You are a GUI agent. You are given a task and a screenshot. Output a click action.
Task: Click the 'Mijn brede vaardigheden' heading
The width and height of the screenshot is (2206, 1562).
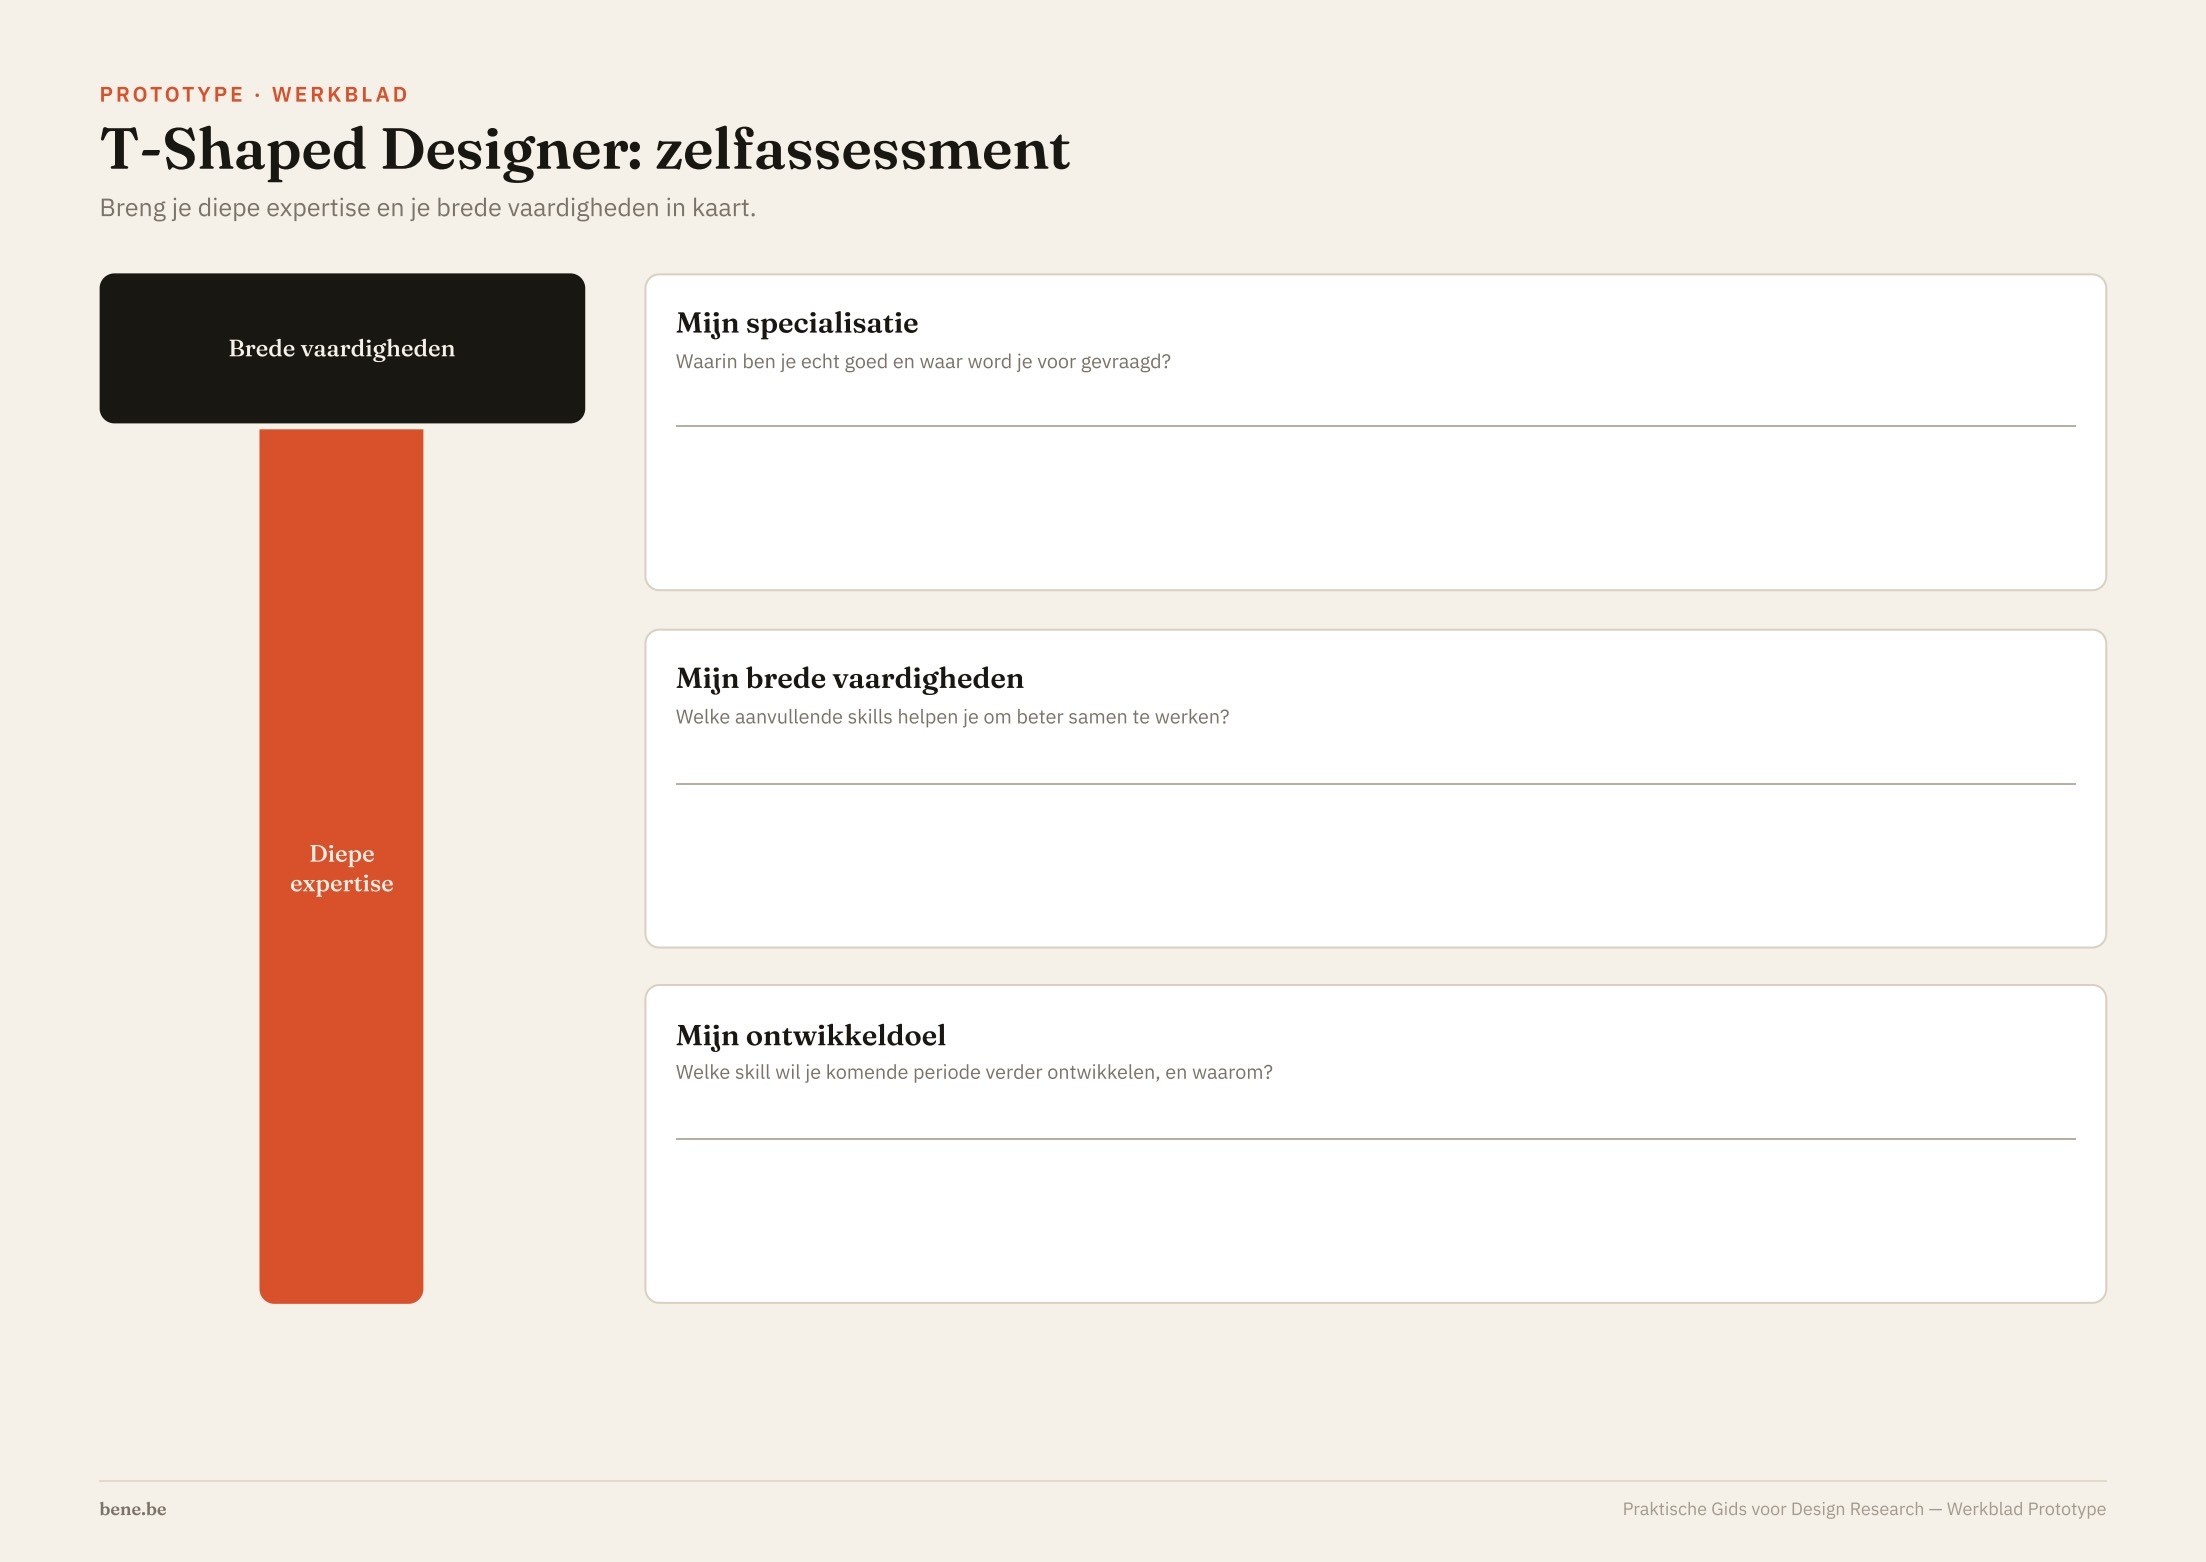point(850,679)
